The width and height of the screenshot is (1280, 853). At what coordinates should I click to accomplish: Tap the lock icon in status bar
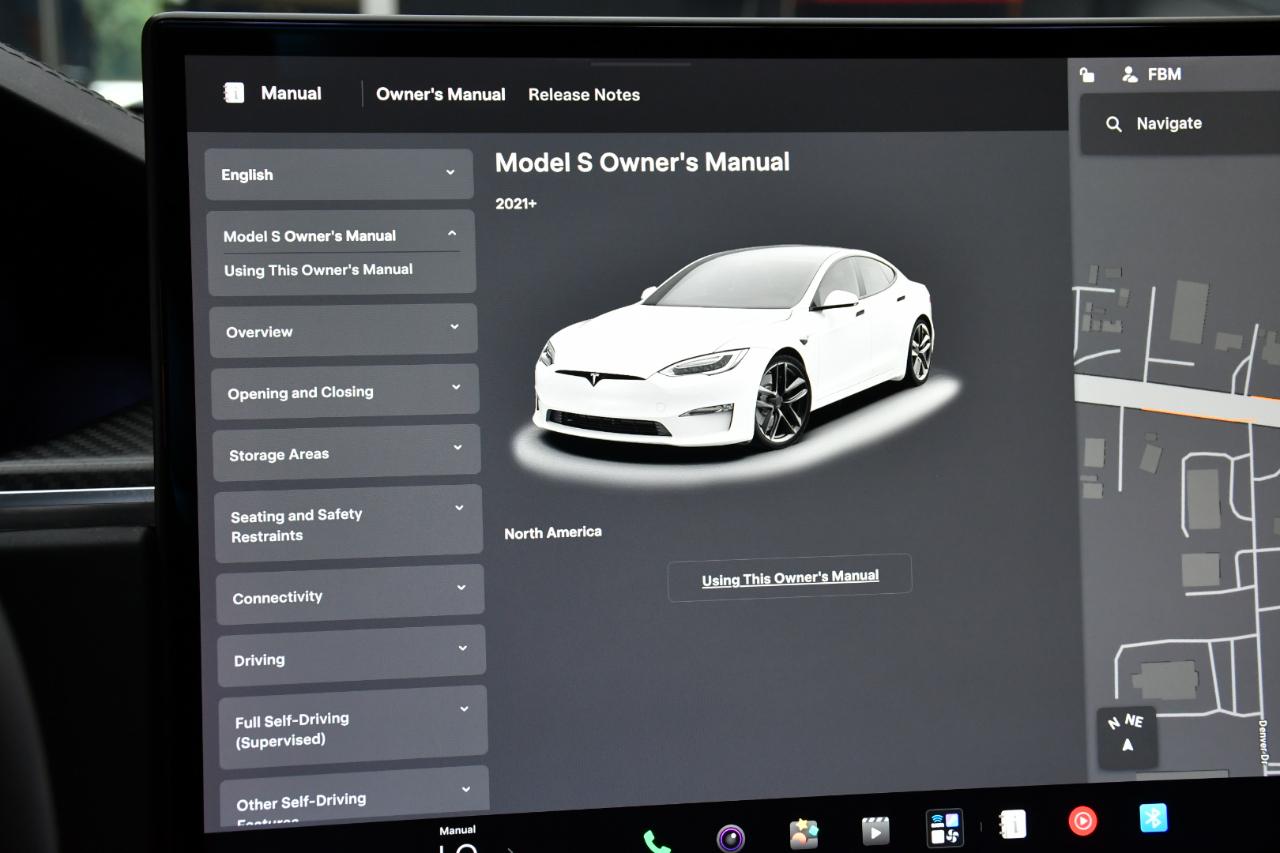(1087, 74)
